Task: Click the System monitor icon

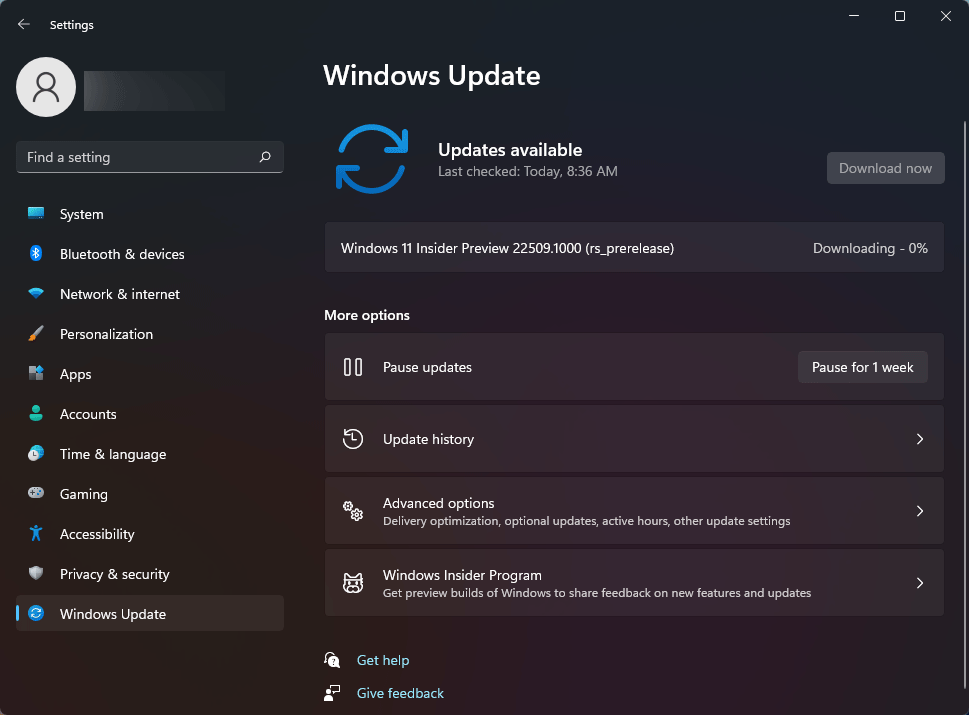Action: click(x=36, y=214)
